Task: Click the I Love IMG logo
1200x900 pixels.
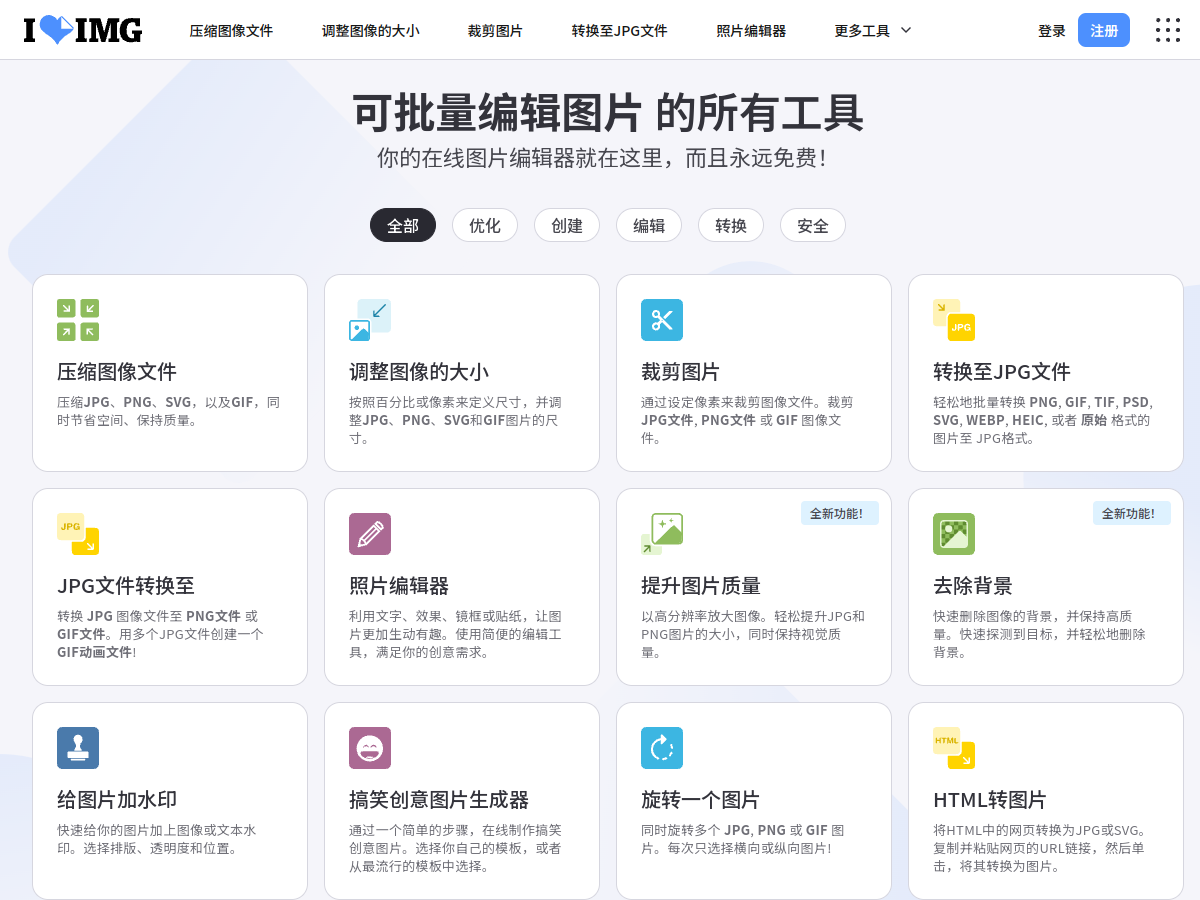Action: tap(83, 30)
